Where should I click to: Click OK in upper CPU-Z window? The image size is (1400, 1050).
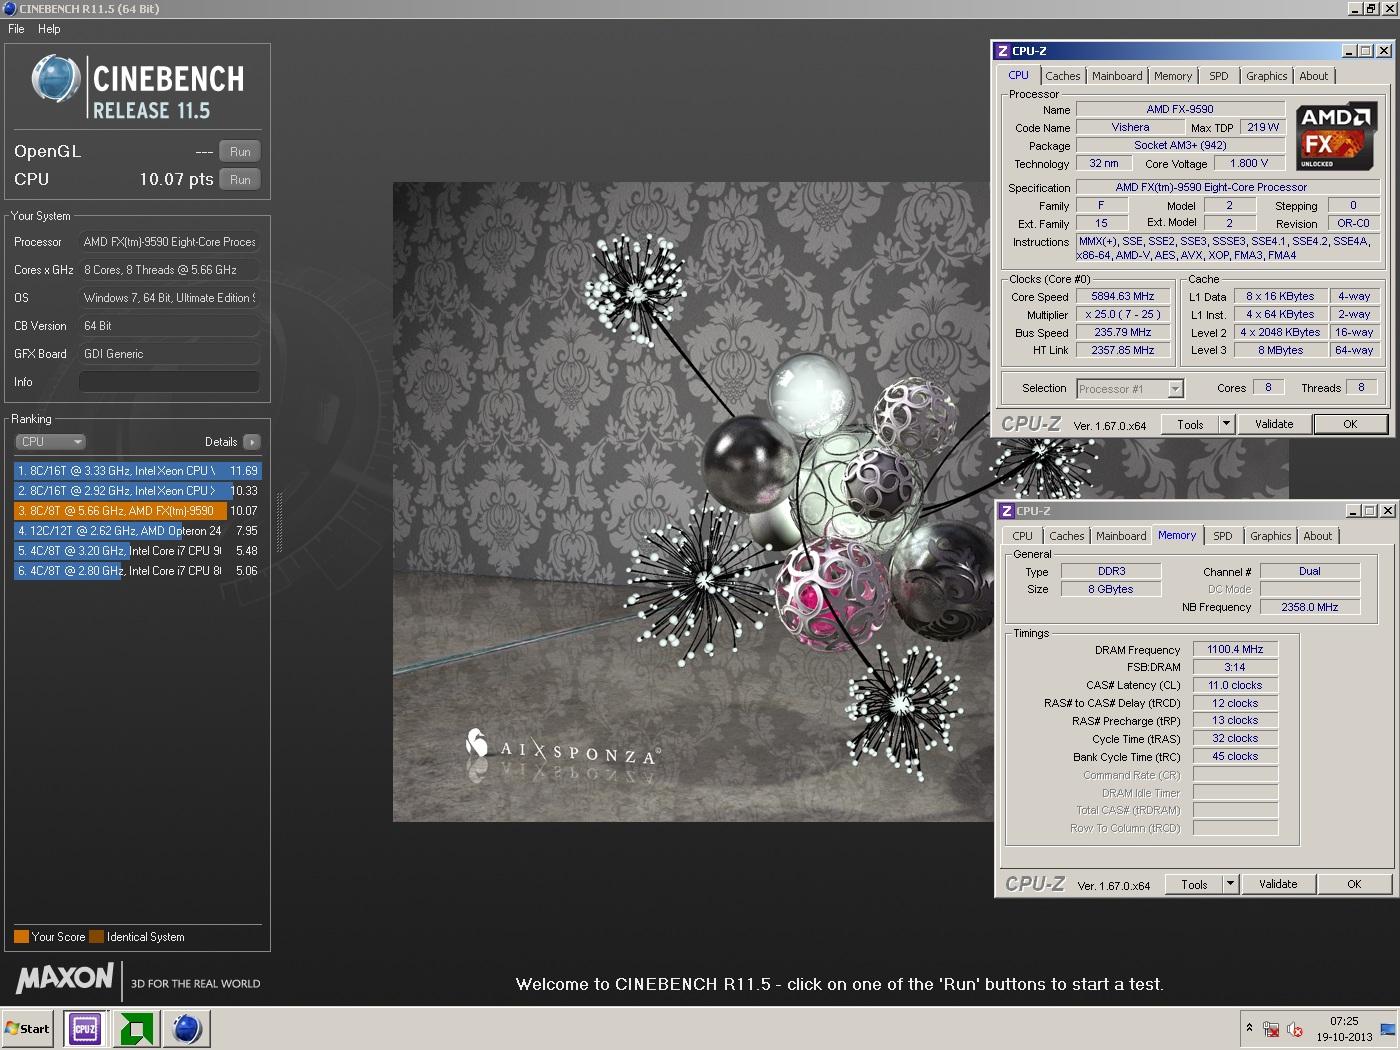(x=1350, y=425)
